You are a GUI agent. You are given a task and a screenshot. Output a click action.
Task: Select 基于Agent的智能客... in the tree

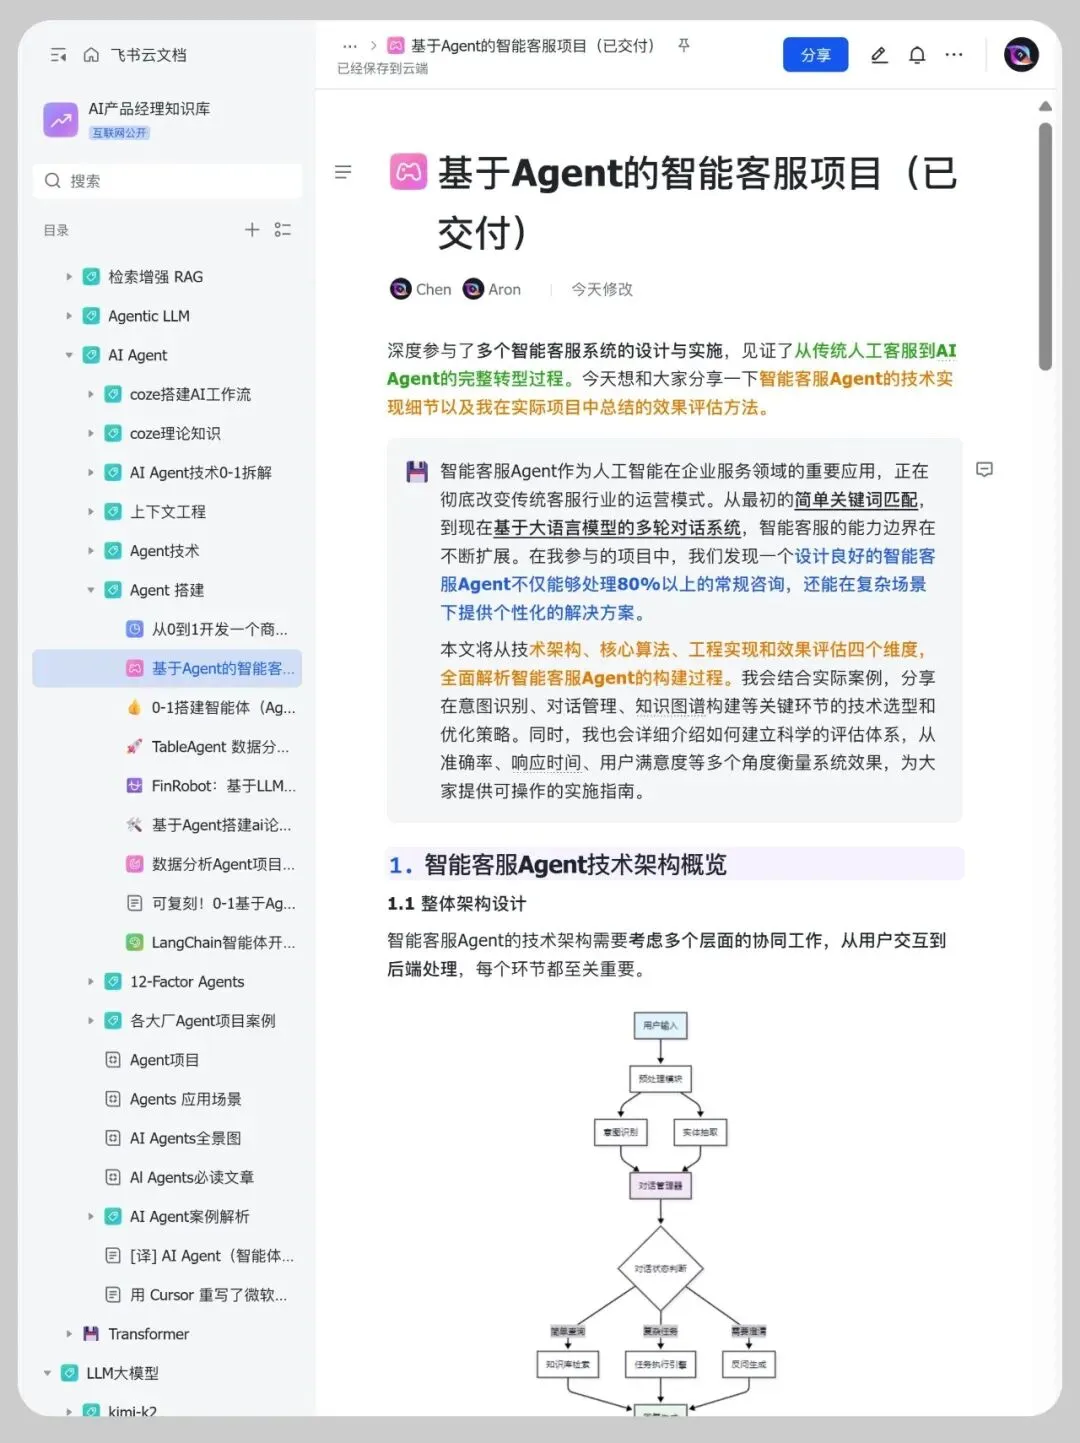pos(167,668)
